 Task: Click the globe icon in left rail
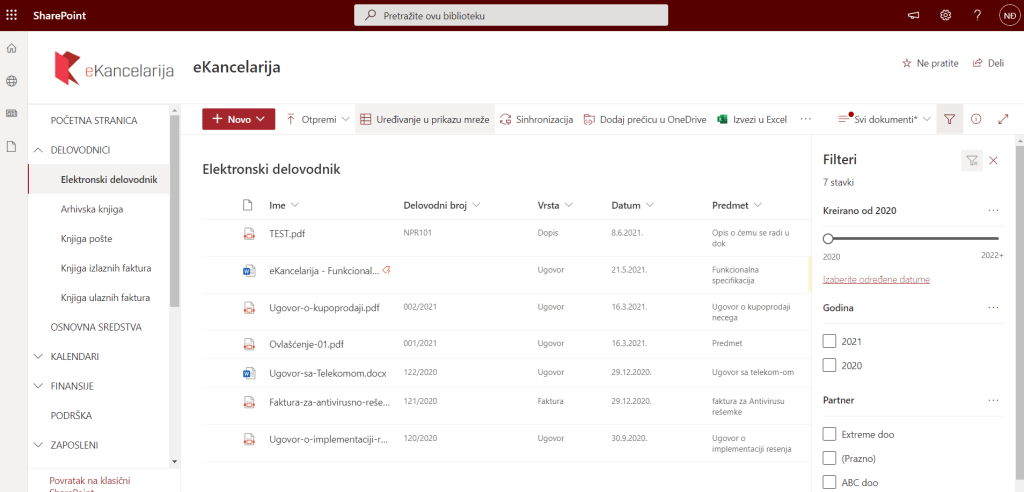tap(12, 81)
